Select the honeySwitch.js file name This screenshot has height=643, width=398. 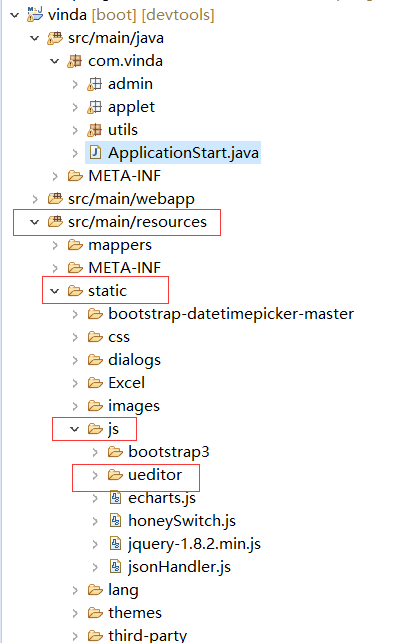pyautogui.click(x=182, y=521)
